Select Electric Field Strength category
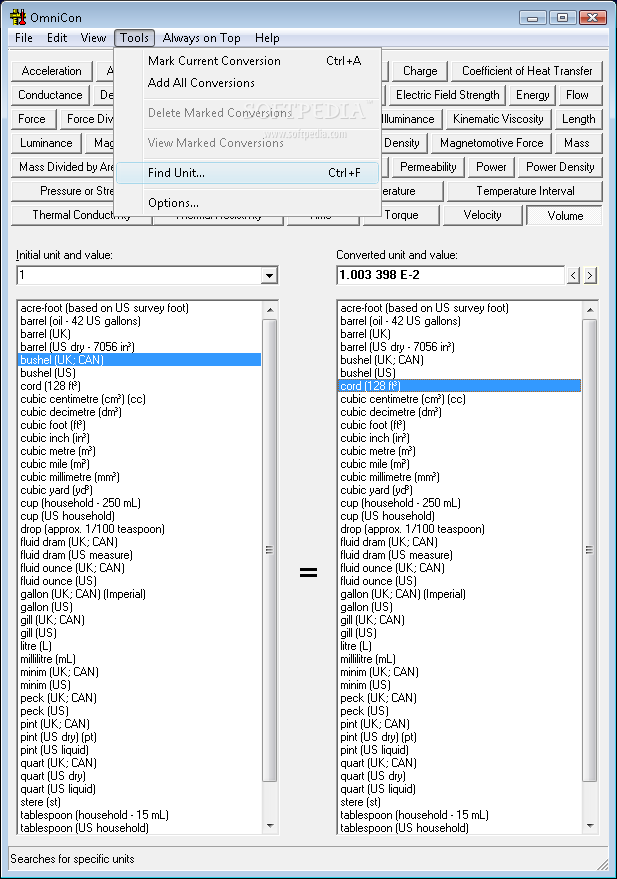 coord(447,95)
